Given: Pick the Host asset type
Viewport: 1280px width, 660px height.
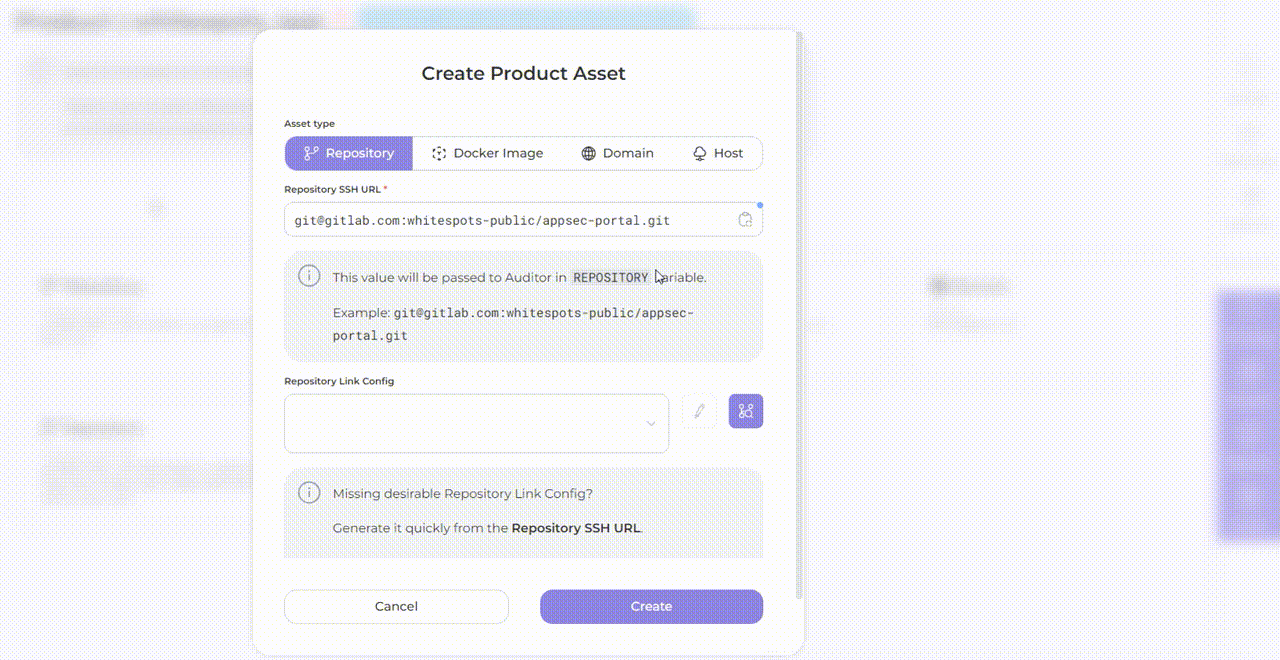Looking at the screenshot, I should (717, 153).
